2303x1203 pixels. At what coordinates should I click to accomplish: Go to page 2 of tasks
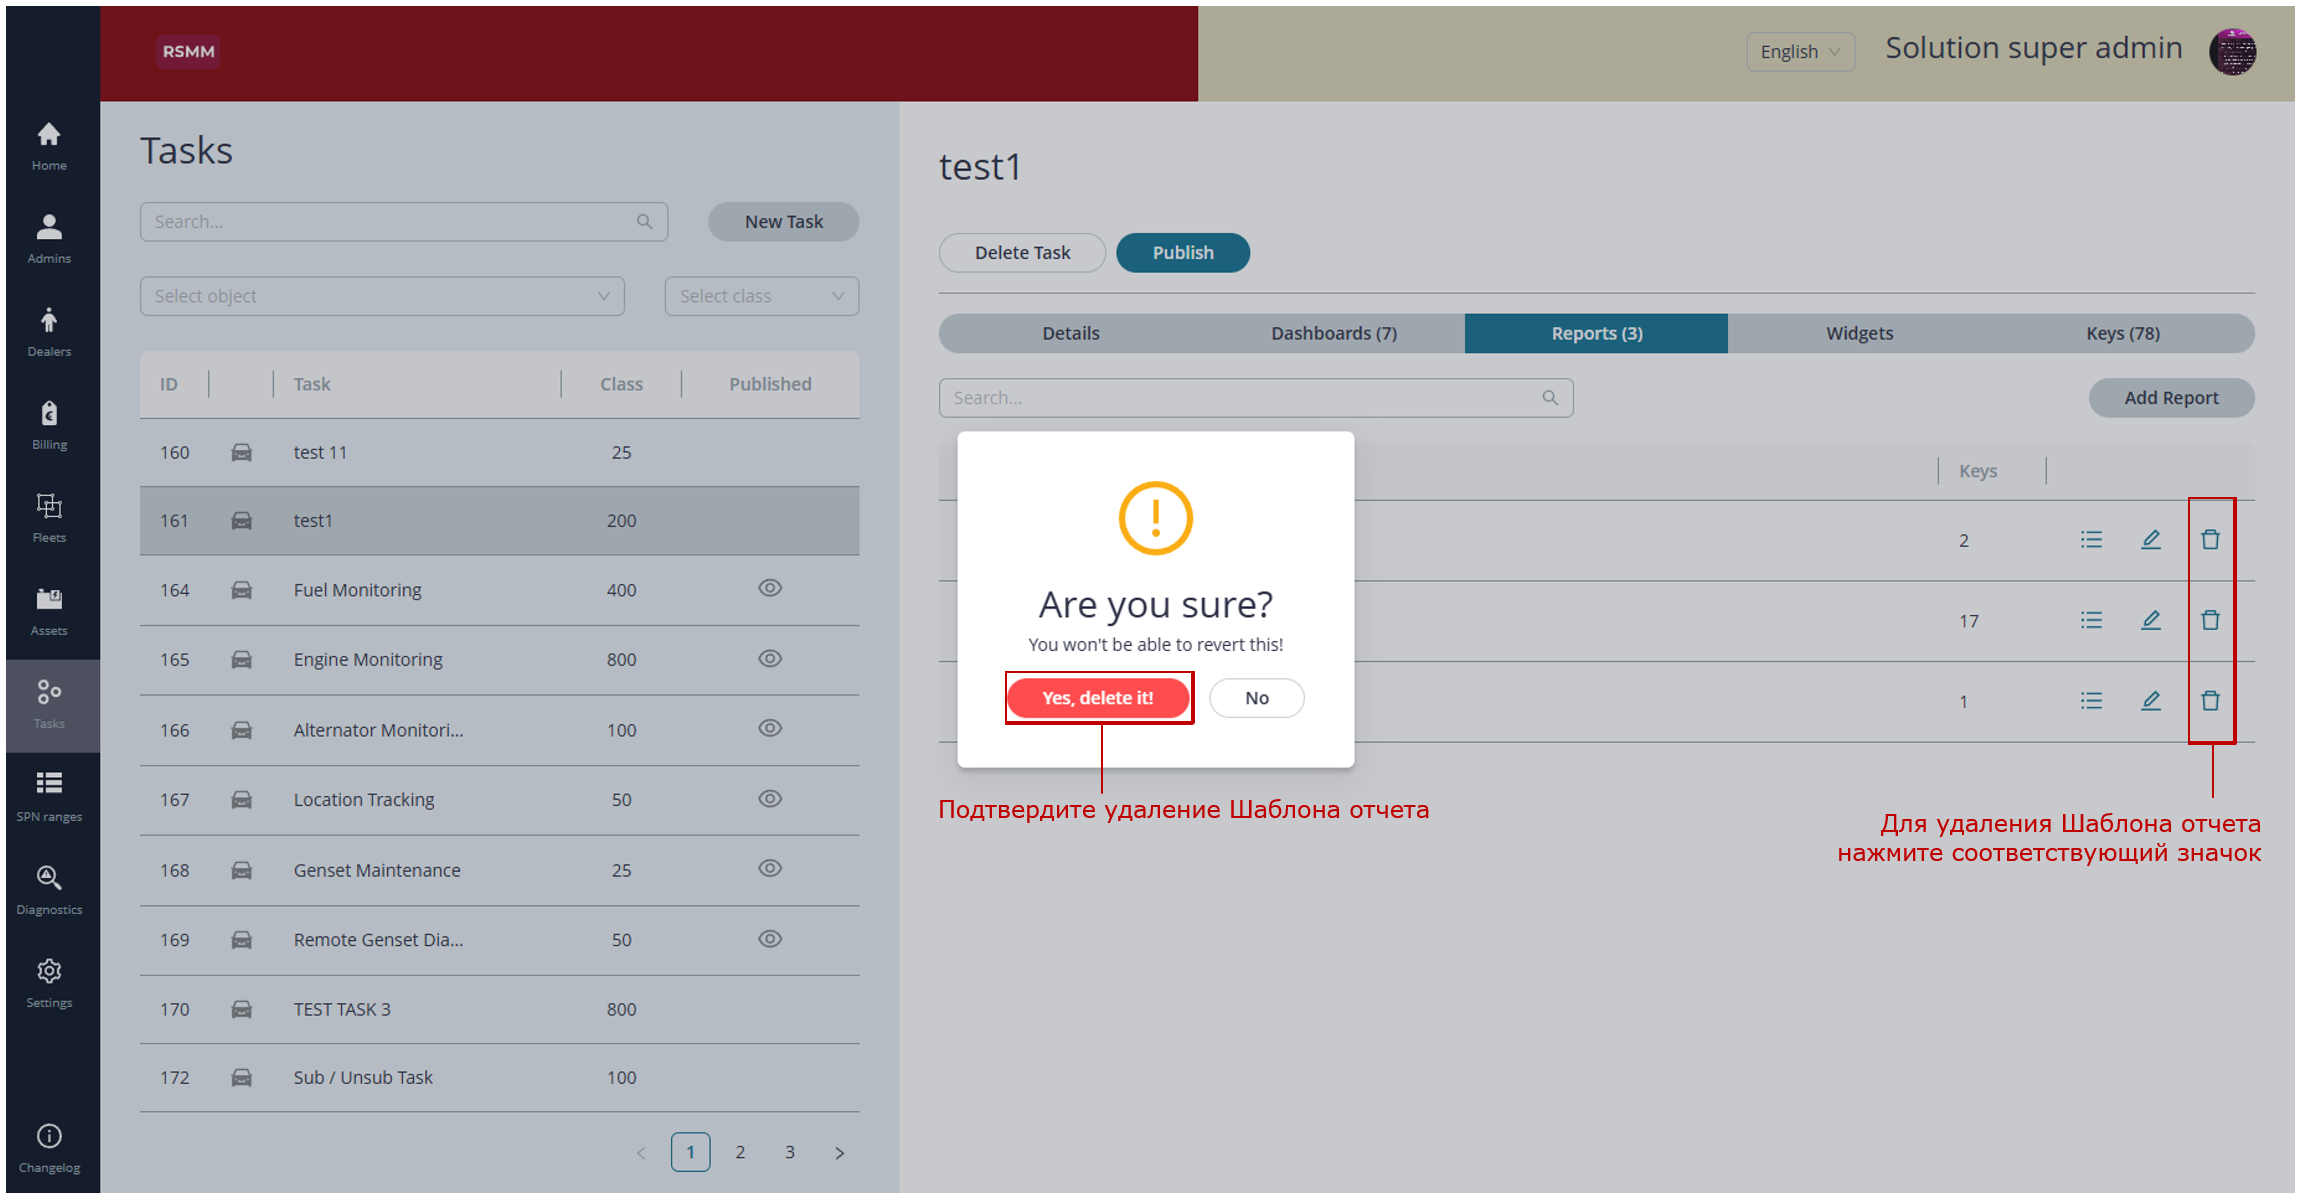tap(740, 1152)
